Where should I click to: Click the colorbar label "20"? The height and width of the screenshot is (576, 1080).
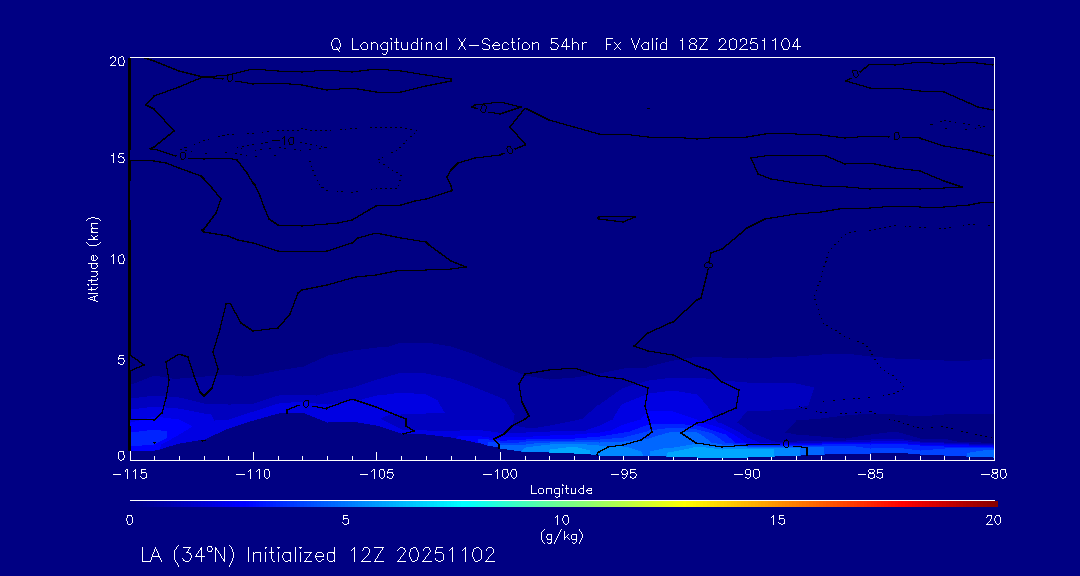[x=993, y=521]
